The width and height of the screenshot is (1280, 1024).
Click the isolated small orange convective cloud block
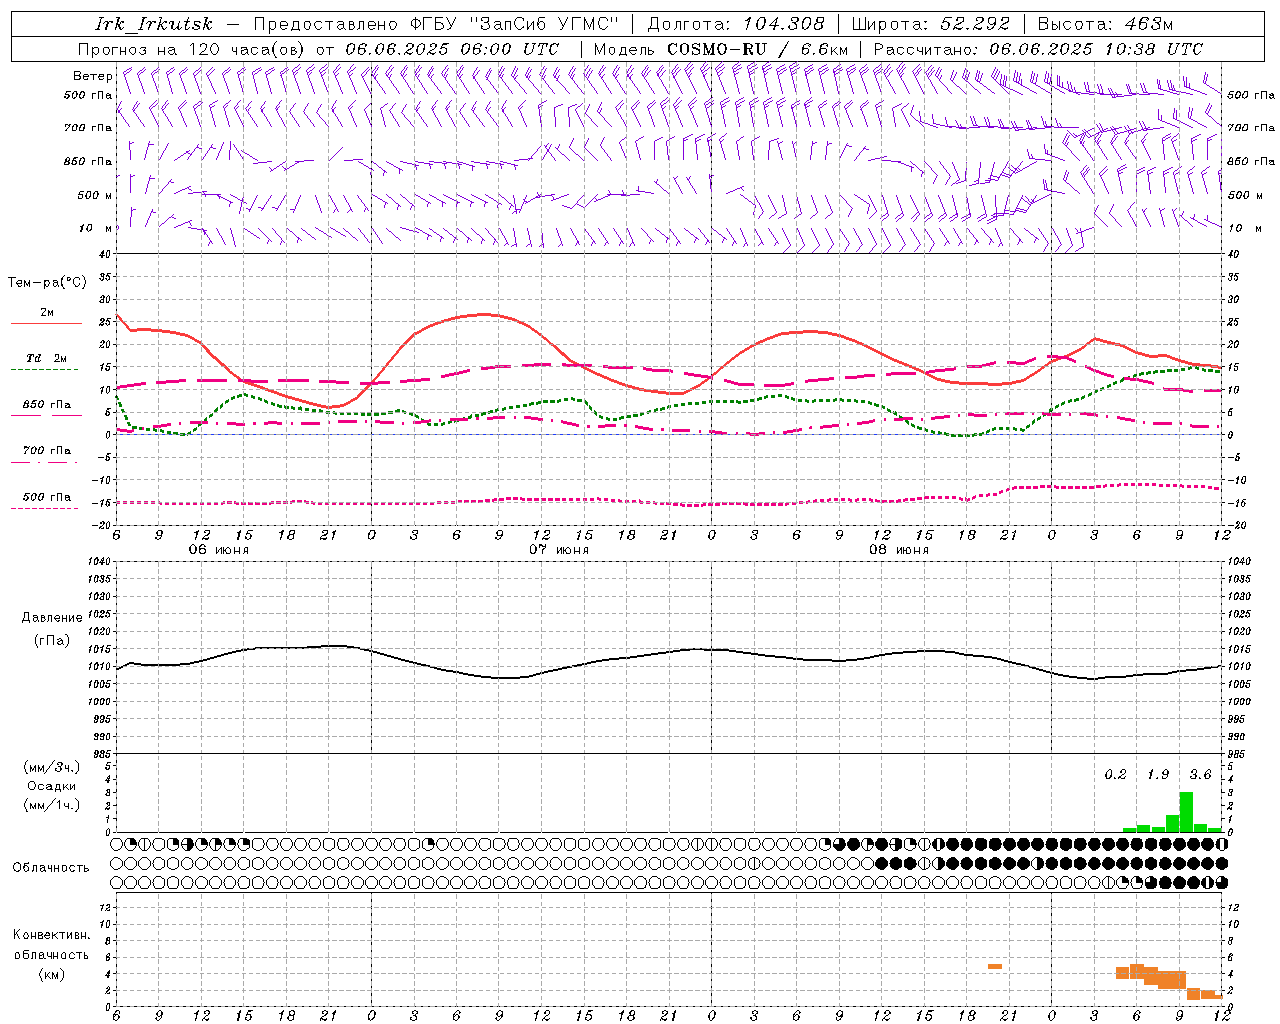coord(995,966)
